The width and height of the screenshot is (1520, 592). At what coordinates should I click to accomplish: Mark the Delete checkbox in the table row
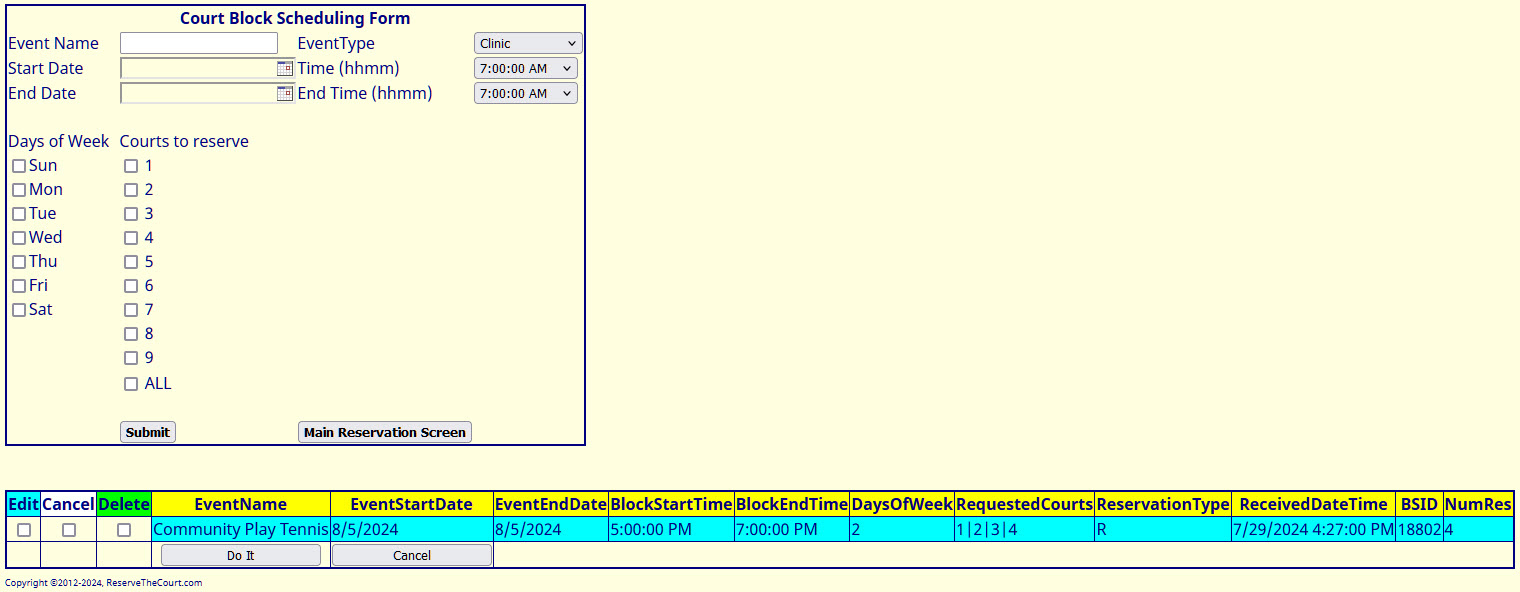coord(124,530)
